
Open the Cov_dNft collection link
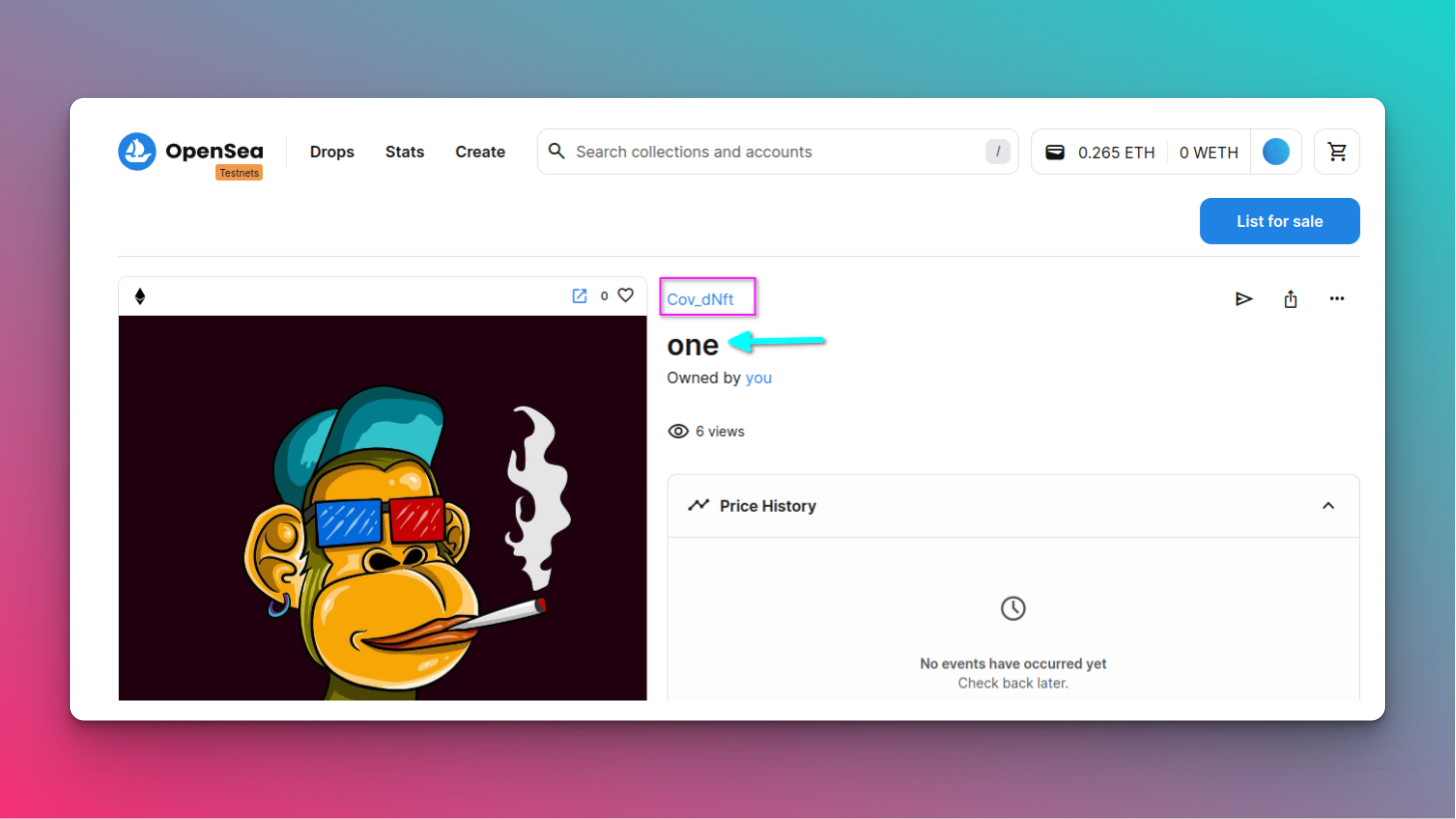[x=700, y=299]
